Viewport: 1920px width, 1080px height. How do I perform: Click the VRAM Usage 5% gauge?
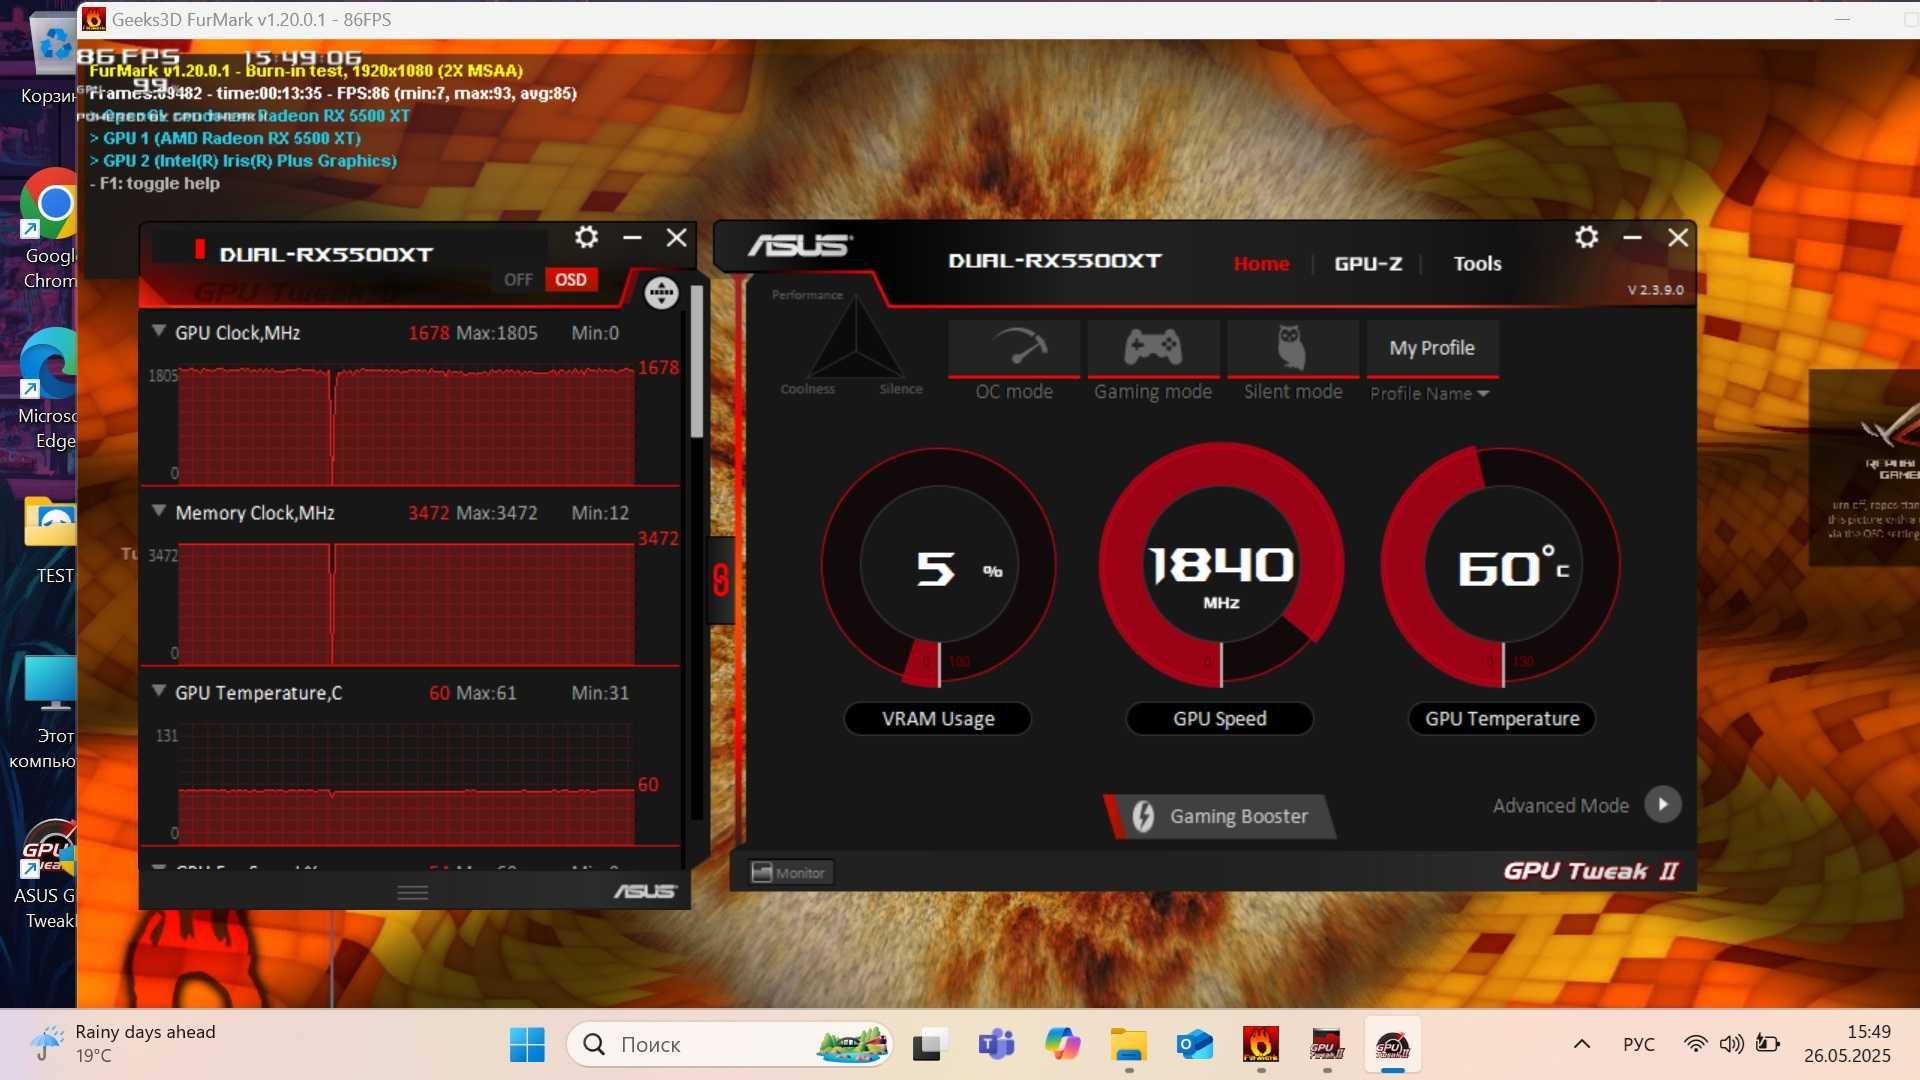click(x=938, y=567)
